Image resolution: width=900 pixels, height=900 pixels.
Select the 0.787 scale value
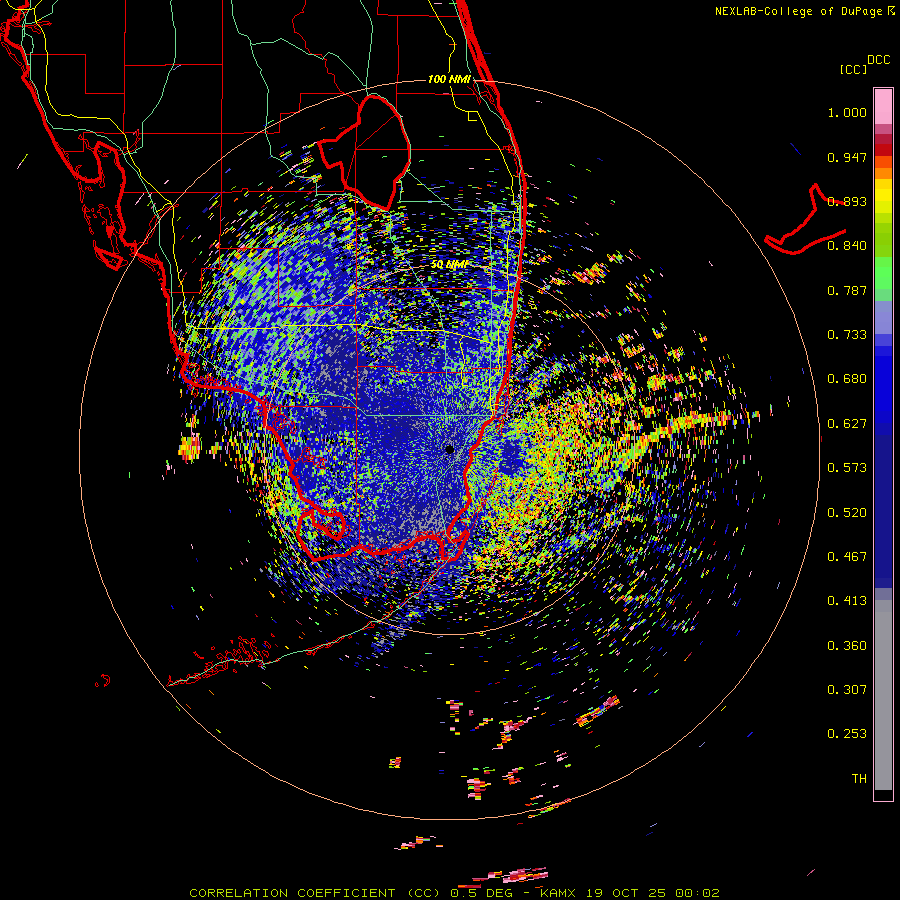tap(847, 290)
